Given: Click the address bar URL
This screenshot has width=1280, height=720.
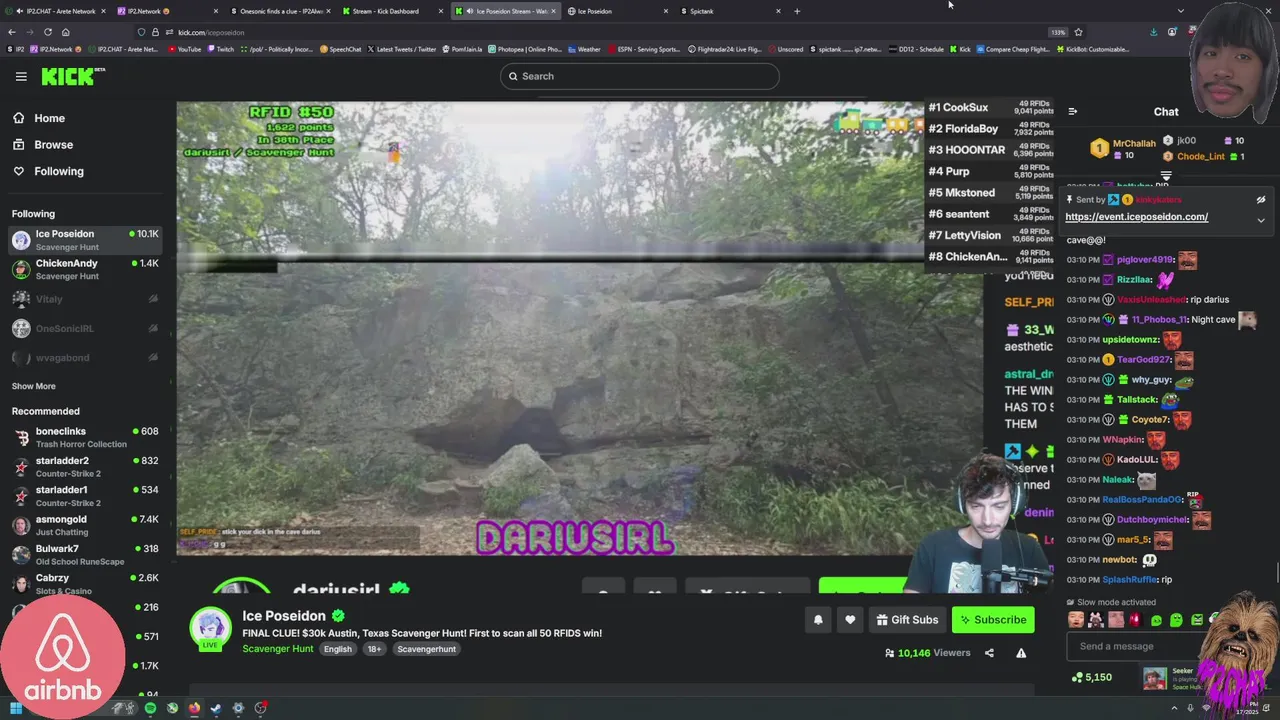Looking at the screenshot, I should 211,32.
